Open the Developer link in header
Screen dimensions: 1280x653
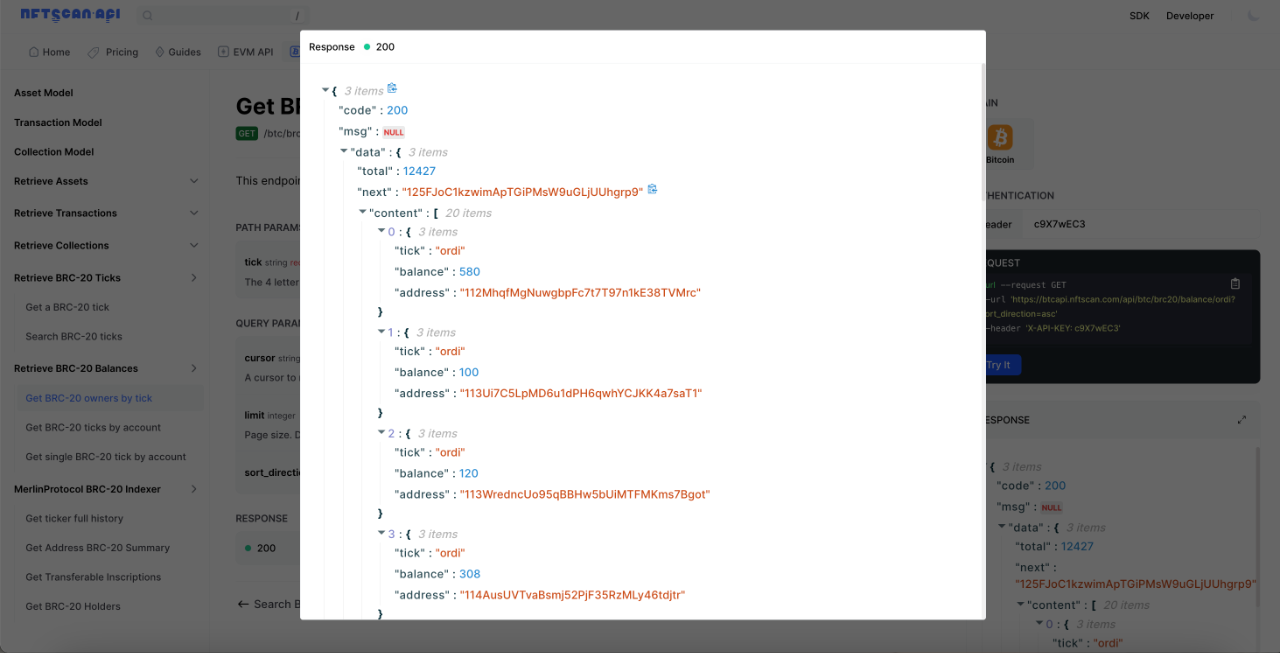point(1190,16)
